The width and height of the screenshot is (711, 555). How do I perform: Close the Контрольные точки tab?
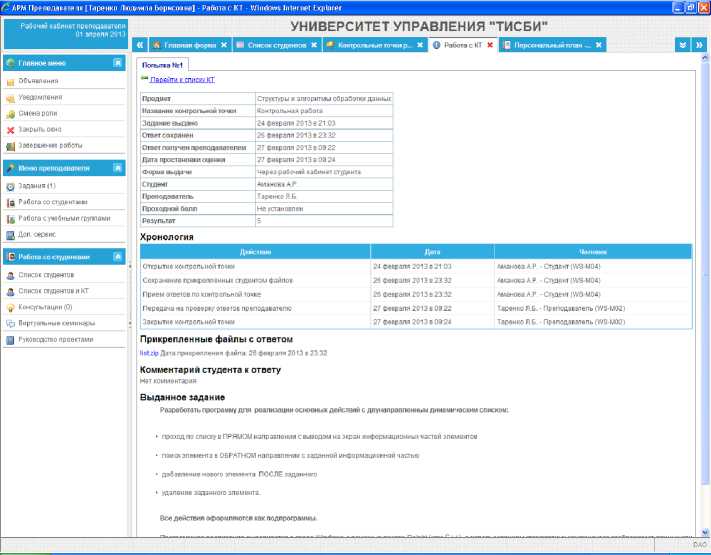pyautogui.click(x=420, y=45)
